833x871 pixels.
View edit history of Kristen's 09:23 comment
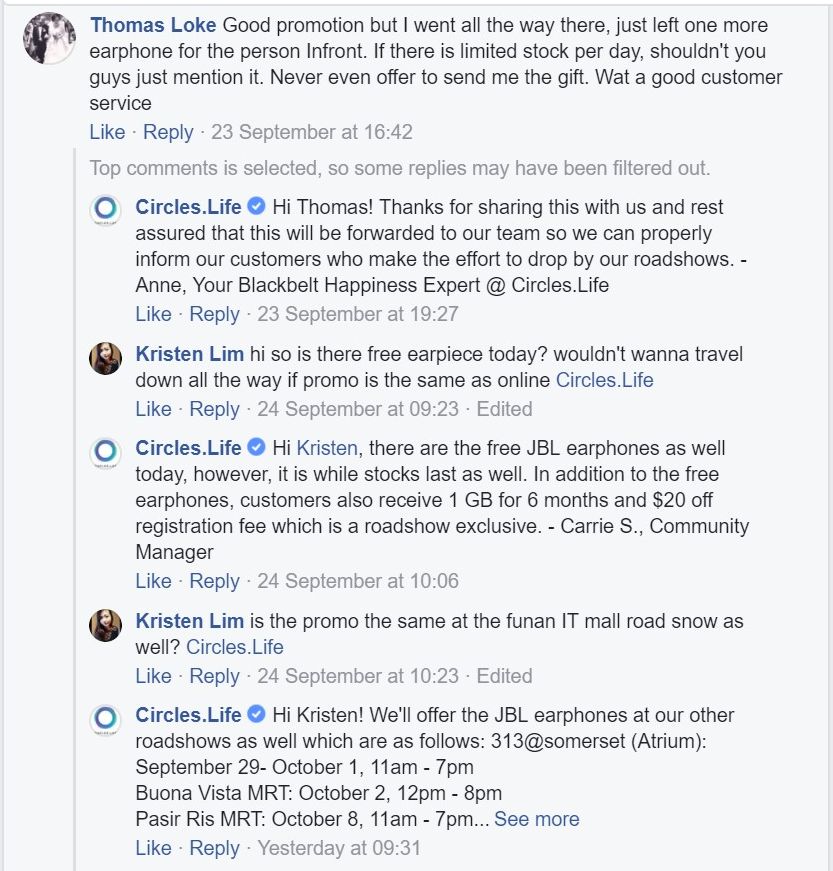point(504,409)
